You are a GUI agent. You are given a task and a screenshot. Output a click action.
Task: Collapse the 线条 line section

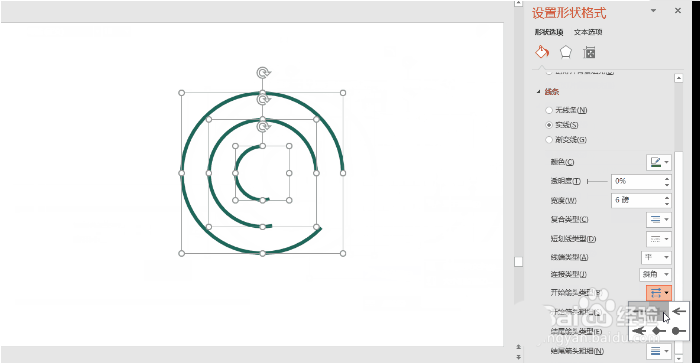click(538, 92)
